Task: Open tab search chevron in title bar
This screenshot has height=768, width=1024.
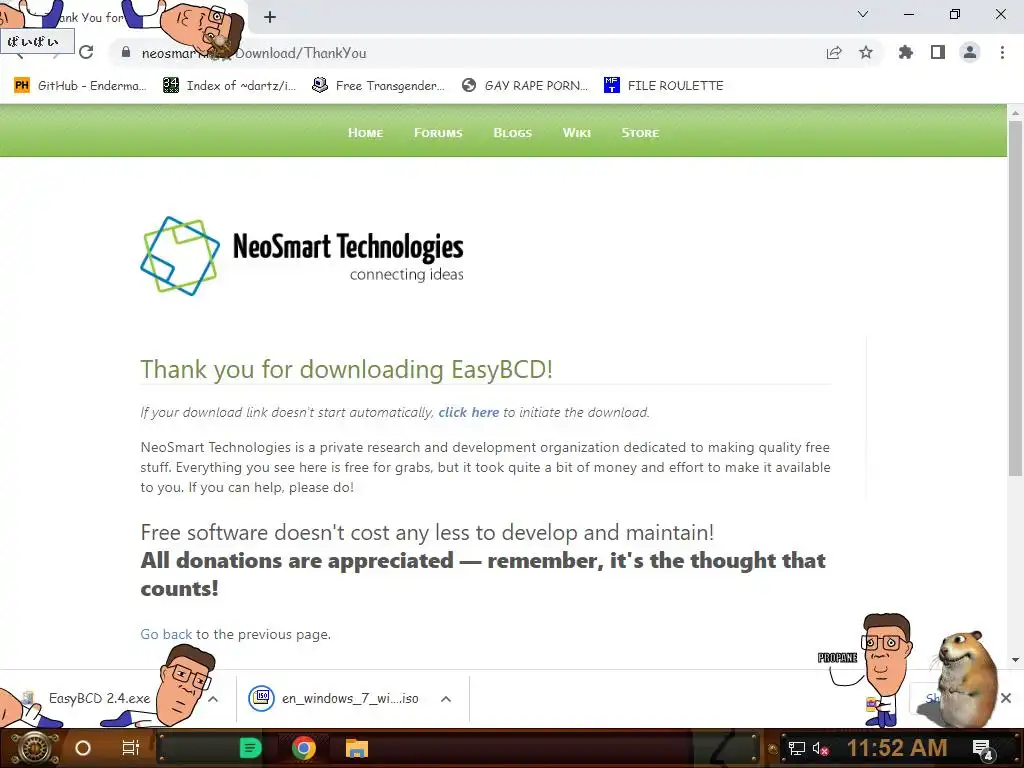Action: click(x=863, y=14)
